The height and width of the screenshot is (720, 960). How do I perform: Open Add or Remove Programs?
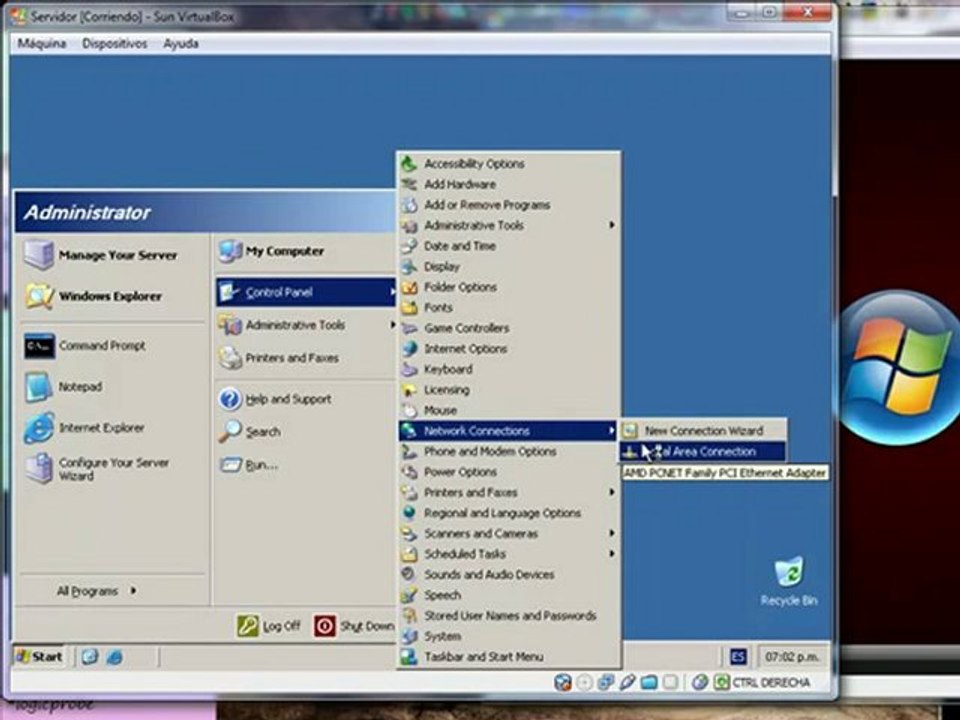point(509,204)
